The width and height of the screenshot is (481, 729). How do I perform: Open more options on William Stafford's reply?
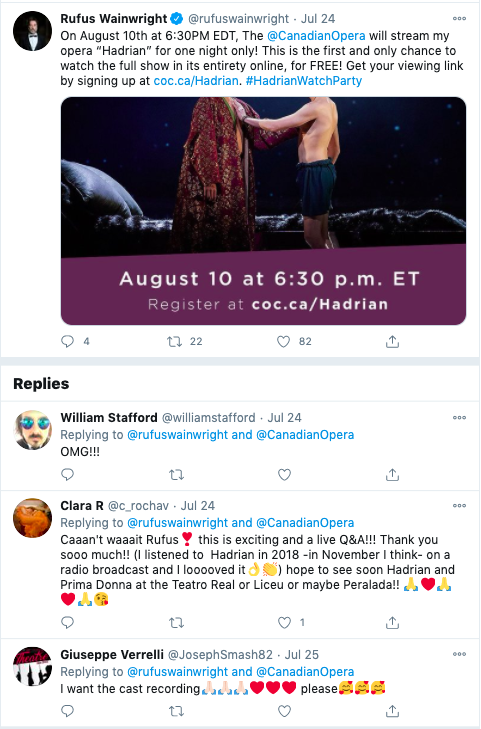[459, 418]
